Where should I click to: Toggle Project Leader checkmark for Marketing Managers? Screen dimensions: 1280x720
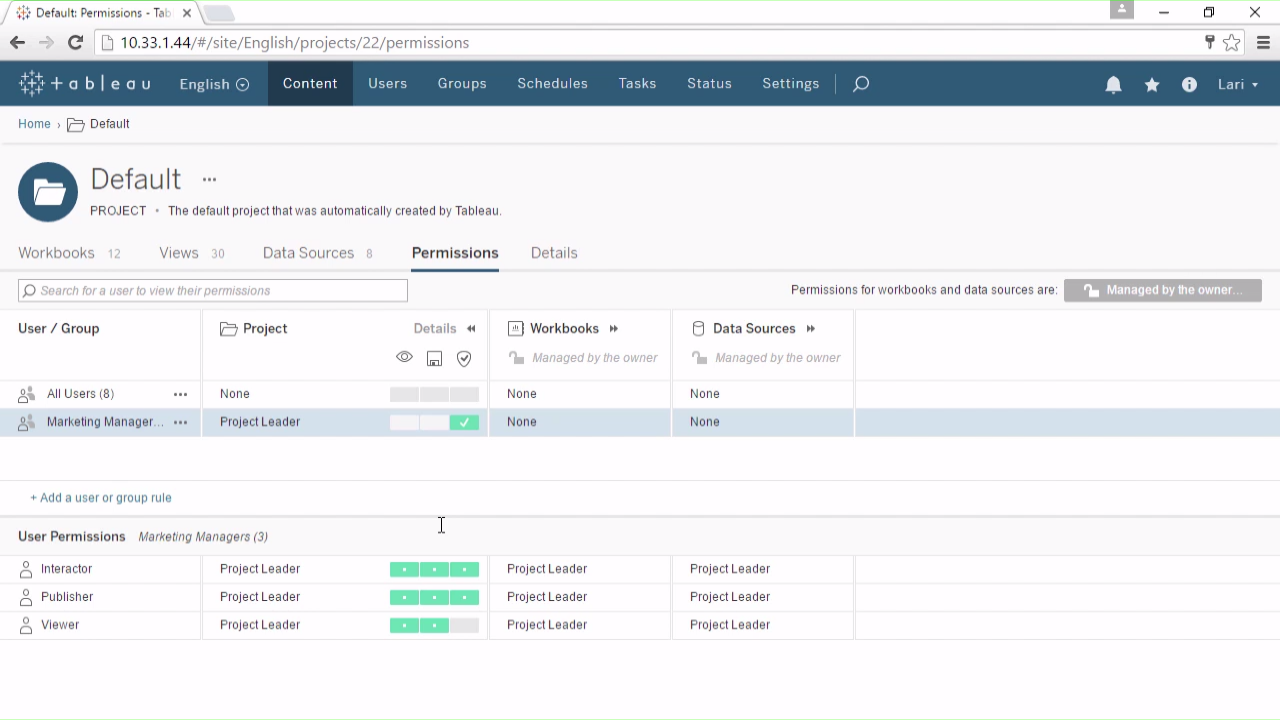[x=464, y=422]
